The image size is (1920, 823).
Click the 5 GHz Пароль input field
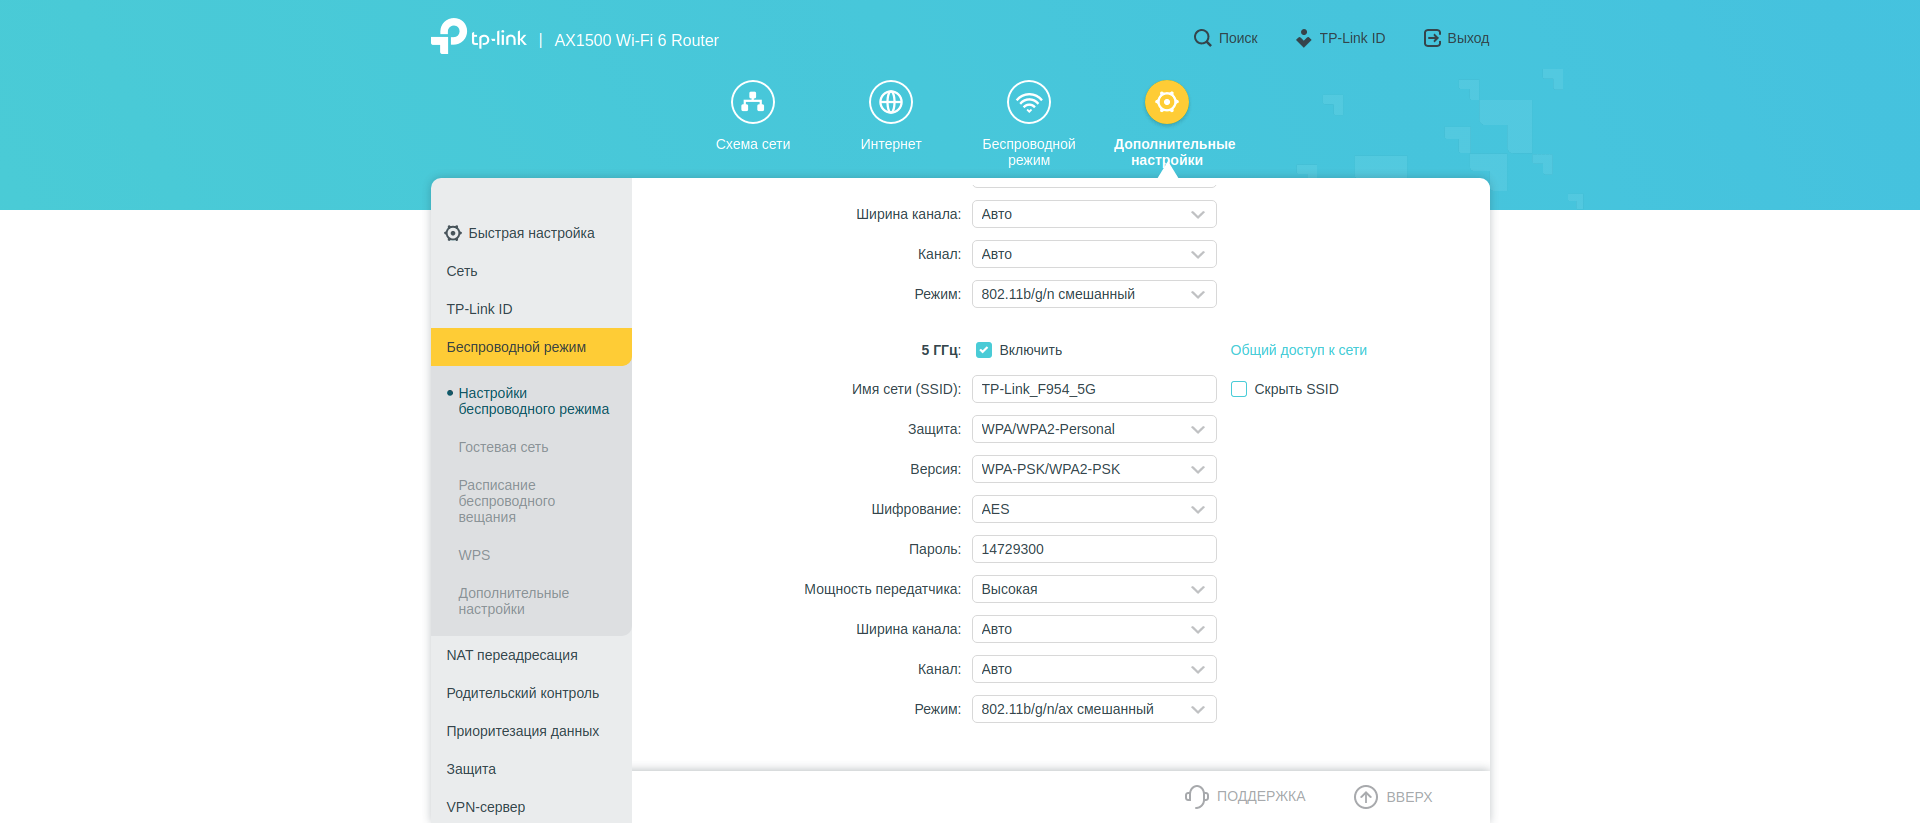(1093, 549)
